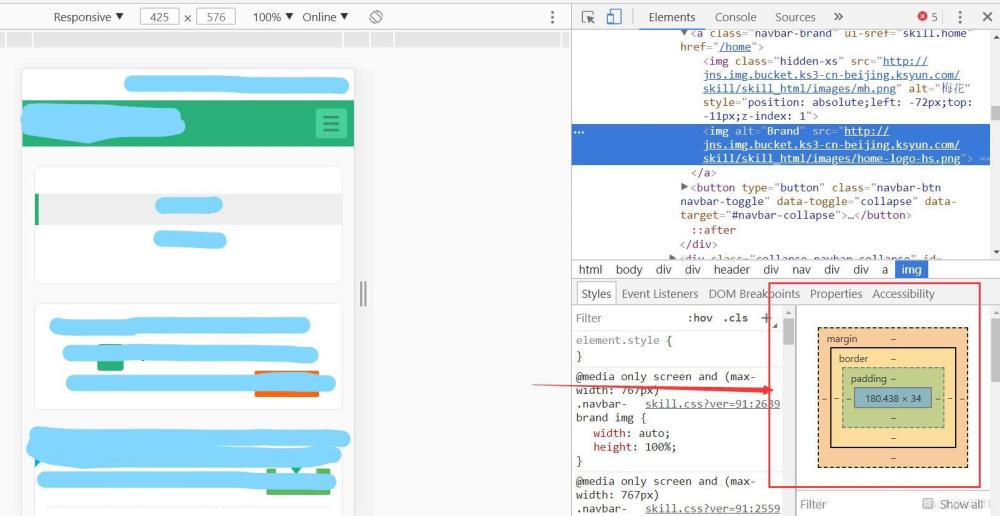Image resolution: width=1000 pixels, height=516 pixels.
Task: Select header in the breadcrumb bar
Action: click(732, 270)
